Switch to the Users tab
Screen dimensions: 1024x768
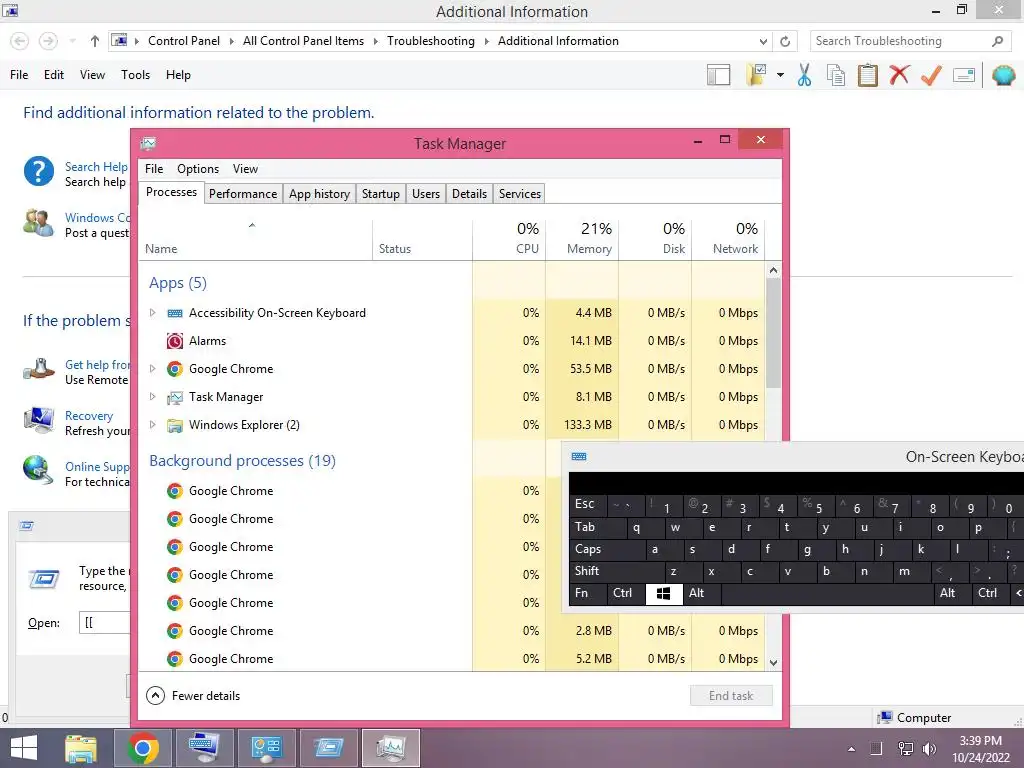tap(426, 194)
